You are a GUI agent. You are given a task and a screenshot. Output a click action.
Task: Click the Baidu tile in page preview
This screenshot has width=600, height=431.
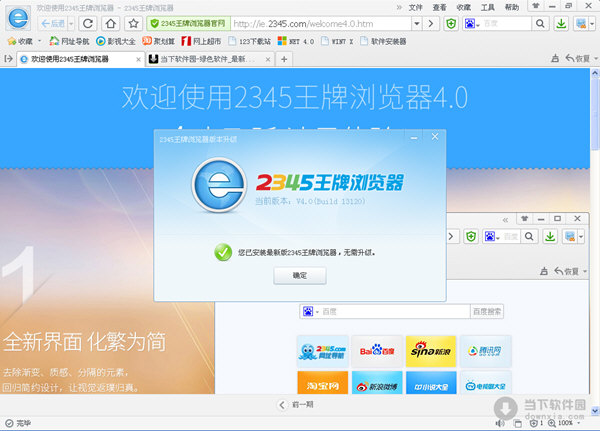(377, 351)
